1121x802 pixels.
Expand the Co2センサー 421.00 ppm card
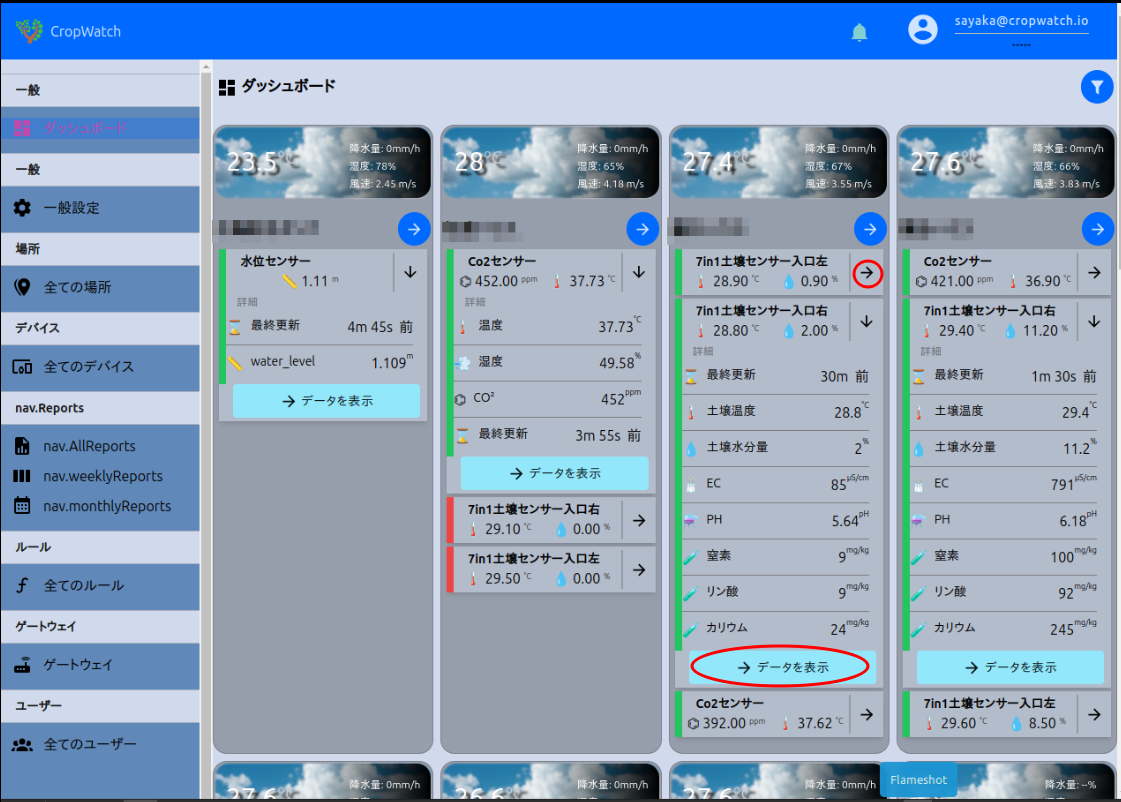pos(1095,272)
